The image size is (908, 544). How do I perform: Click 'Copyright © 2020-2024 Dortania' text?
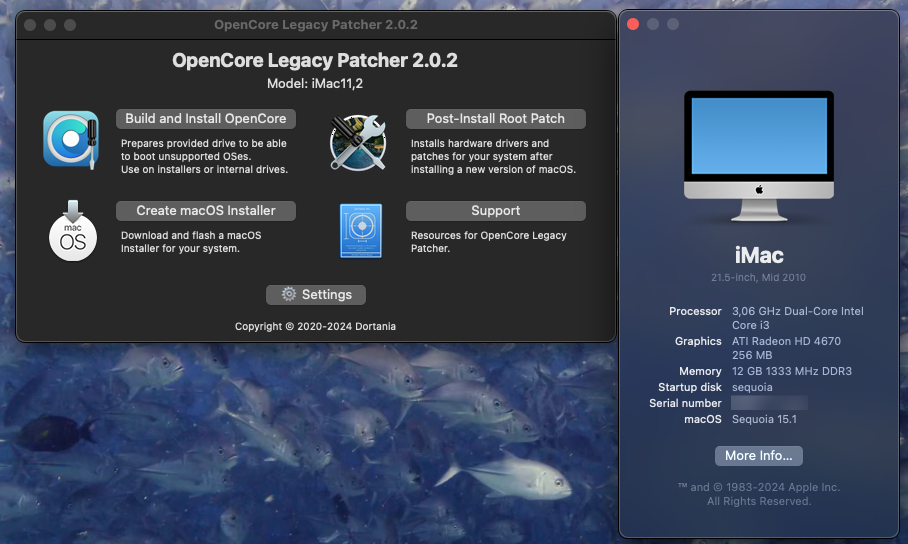pyautogui.click(x=316, y=327)
